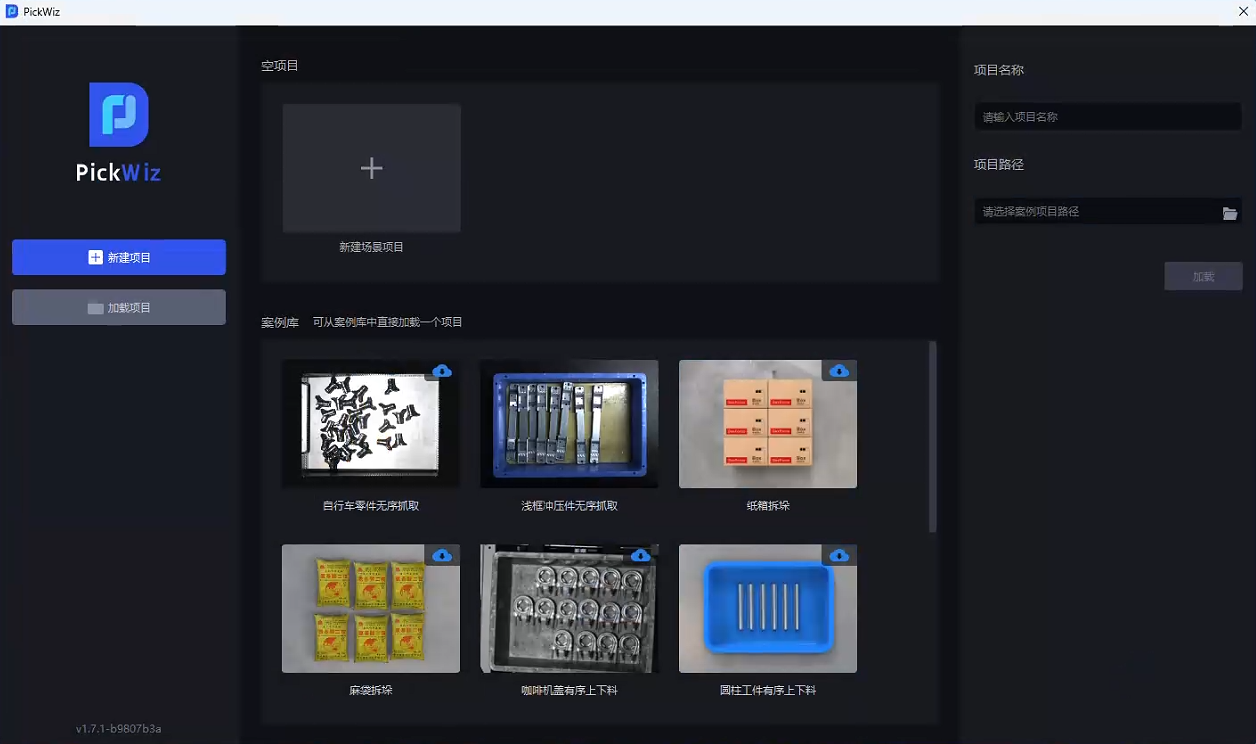Close the PickWiz window
Screen dimensions: 1256x744
pos(1243,12)
